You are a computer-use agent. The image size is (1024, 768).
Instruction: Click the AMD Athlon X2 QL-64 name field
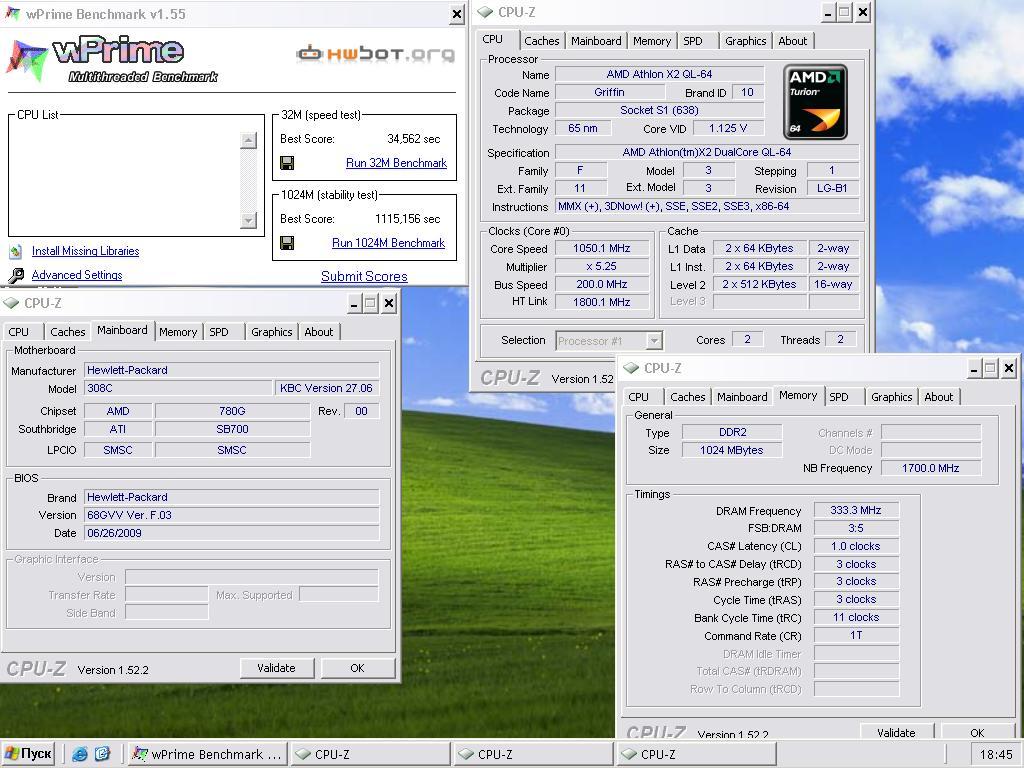(659, 74)
